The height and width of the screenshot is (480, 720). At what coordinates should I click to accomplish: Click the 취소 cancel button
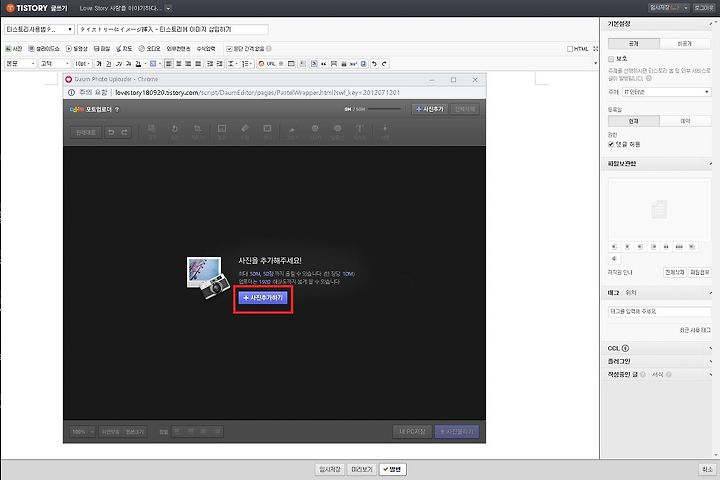pyautogui.click(x=707, y=469)
